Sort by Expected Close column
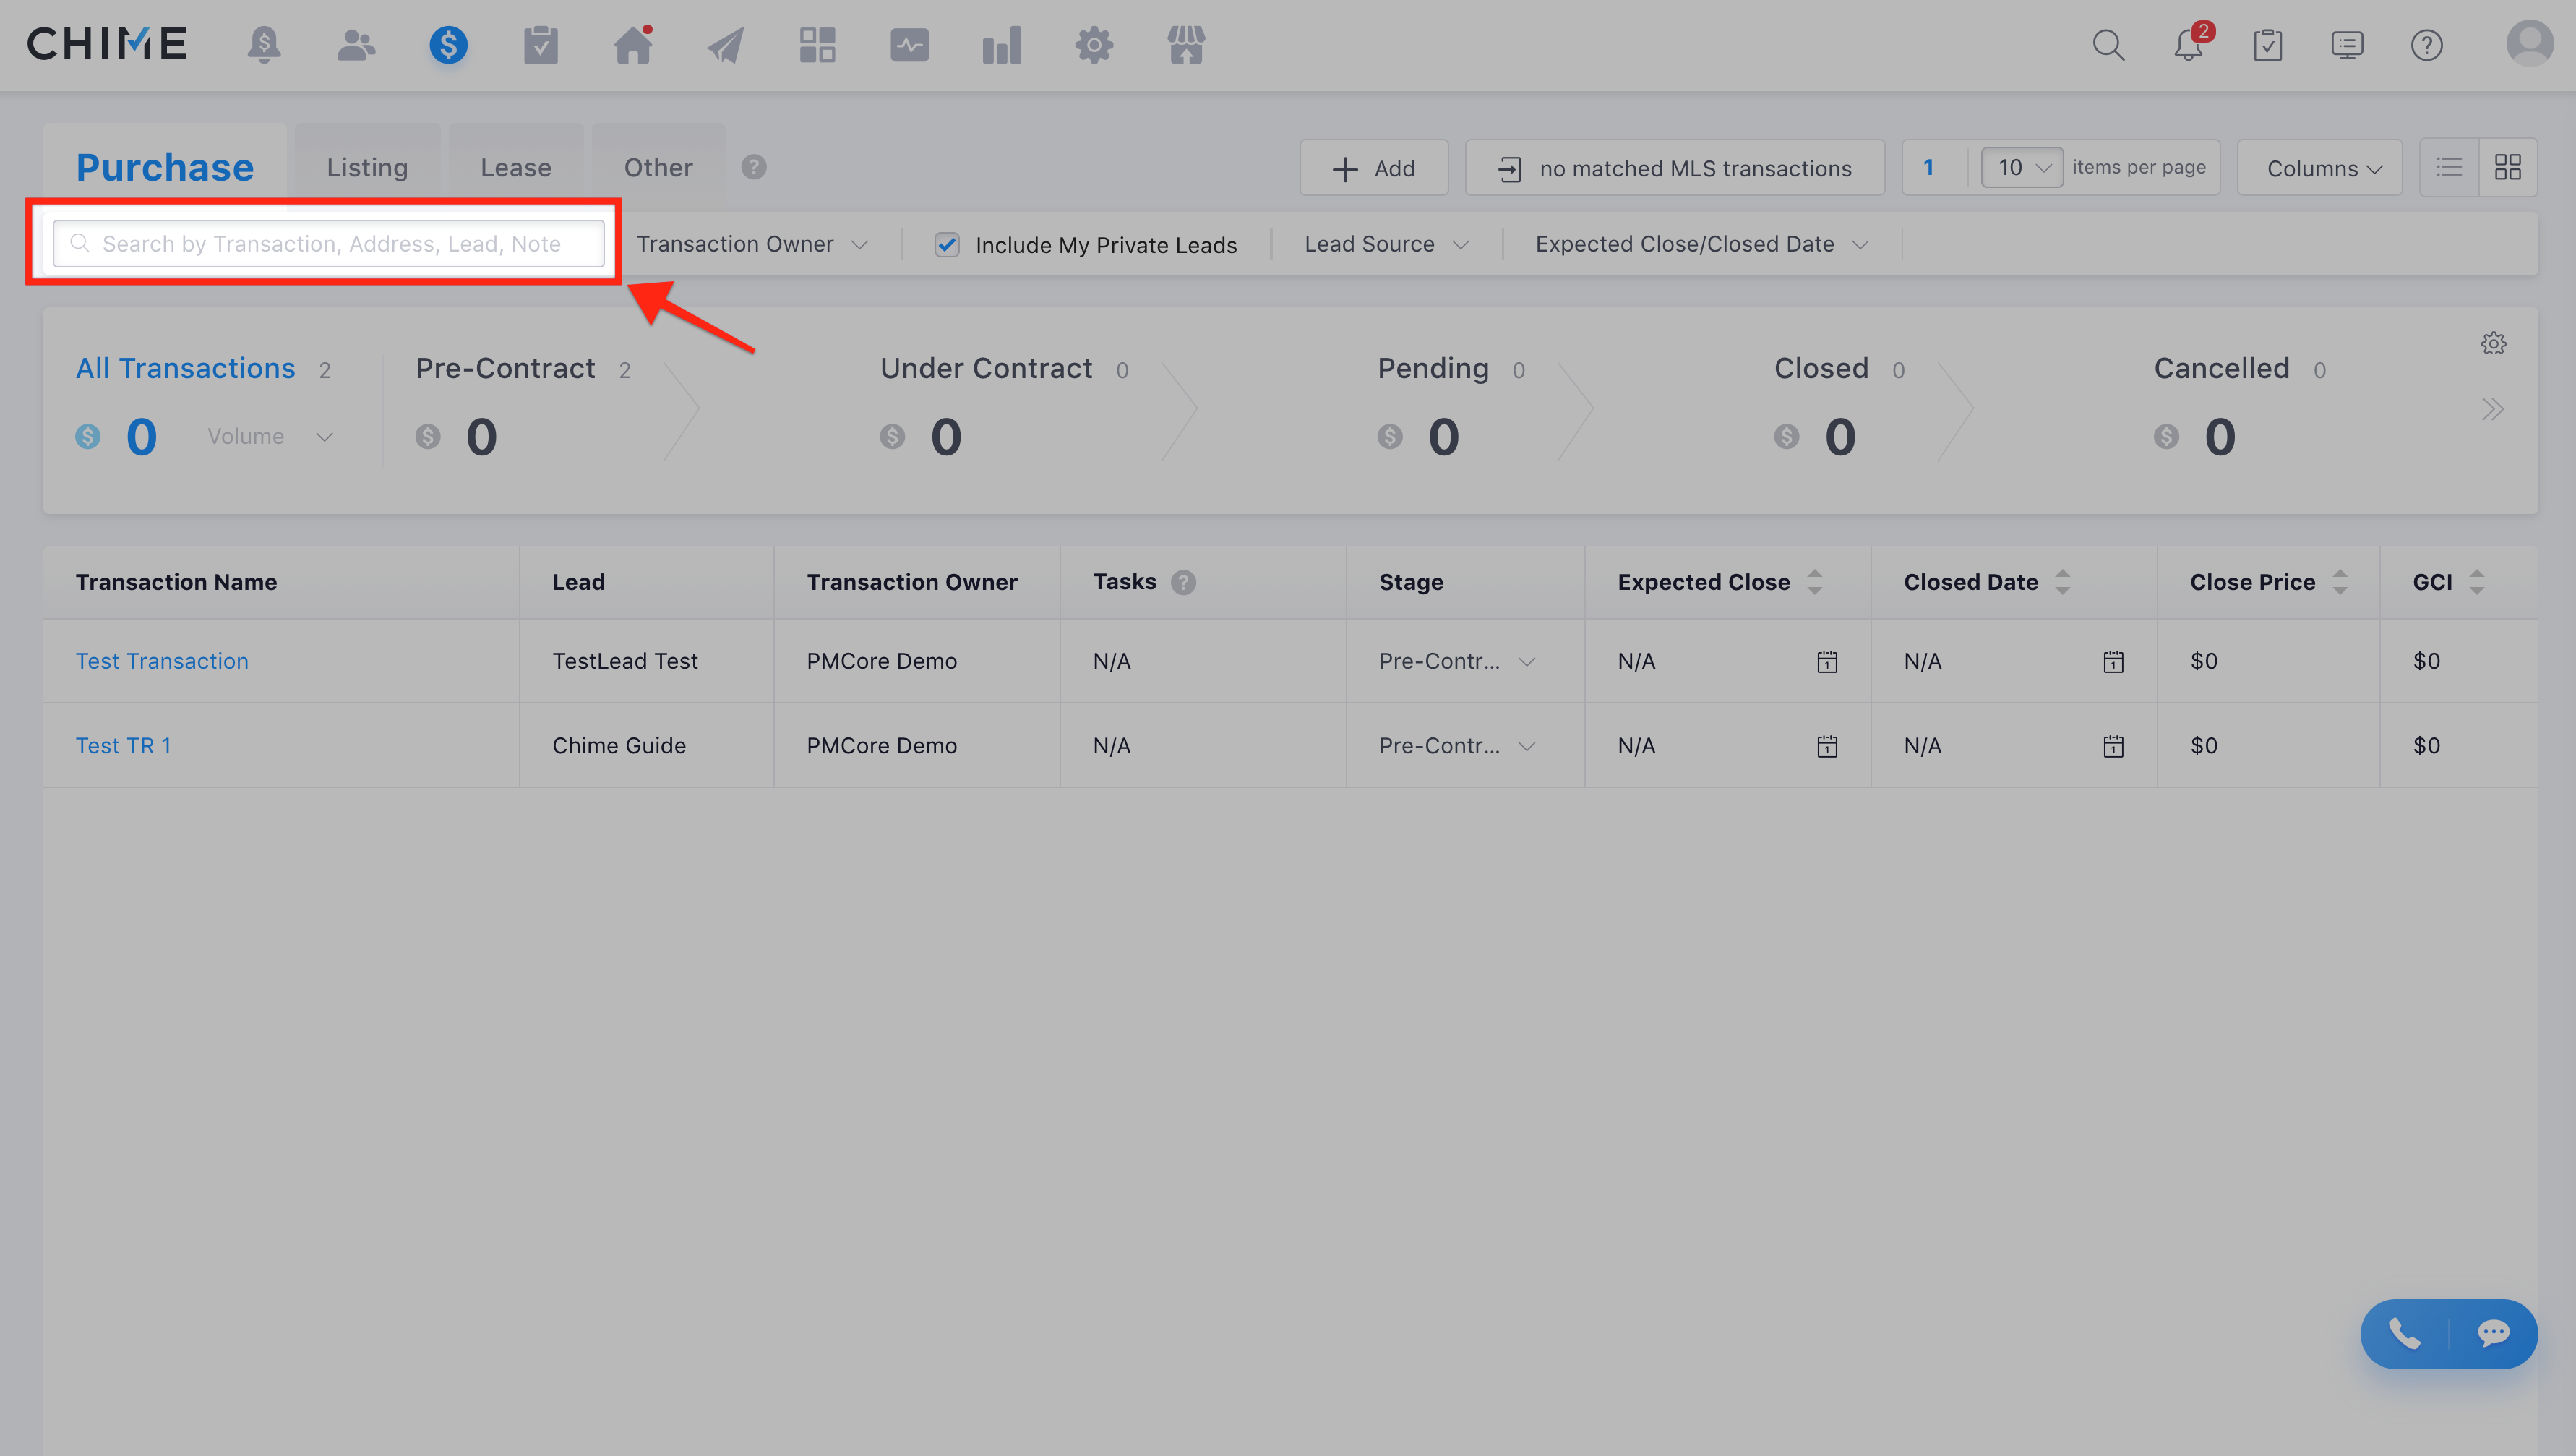This screenshot has width=2576, height=1456. pos(1814,582)
